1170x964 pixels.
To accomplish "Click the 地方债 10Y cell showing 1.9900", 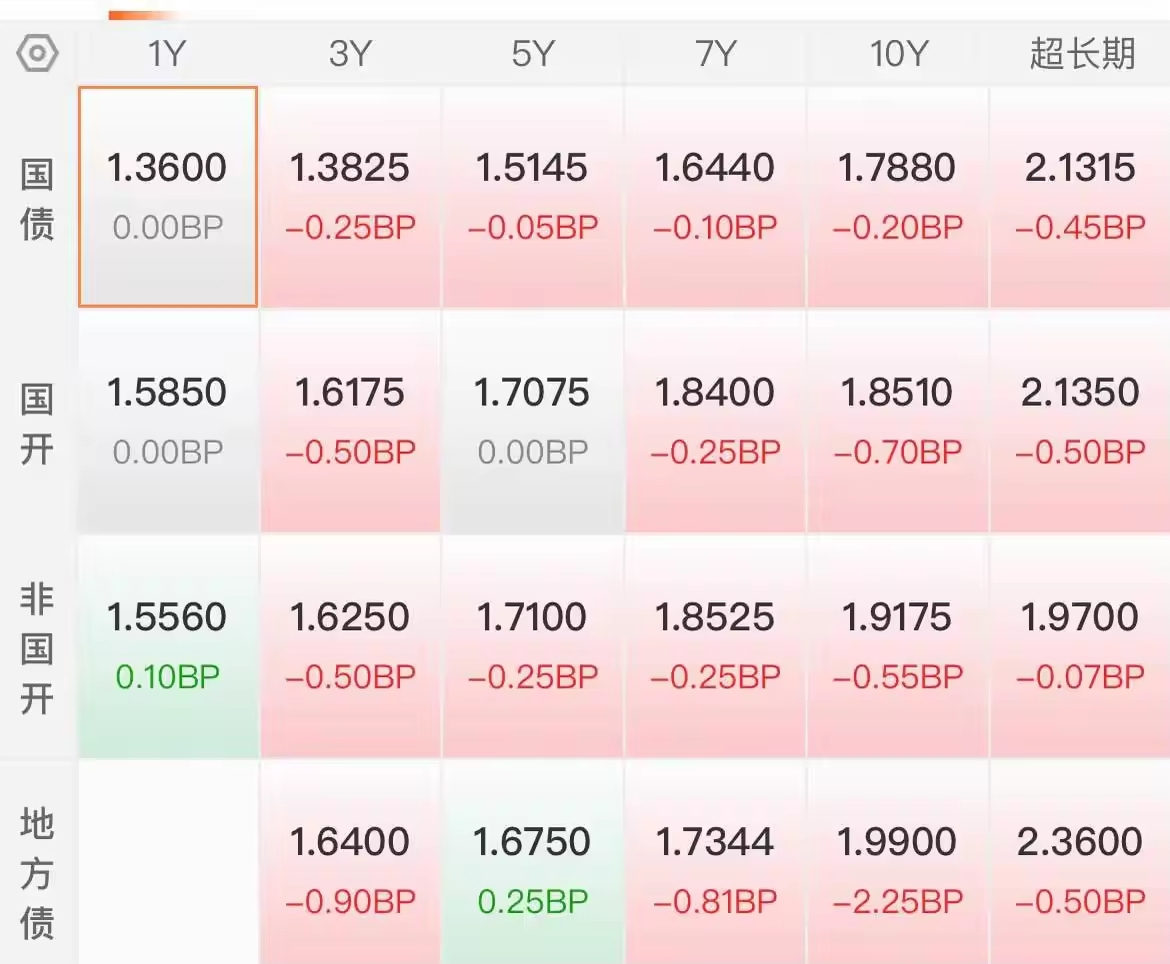I will click(898, 870).
